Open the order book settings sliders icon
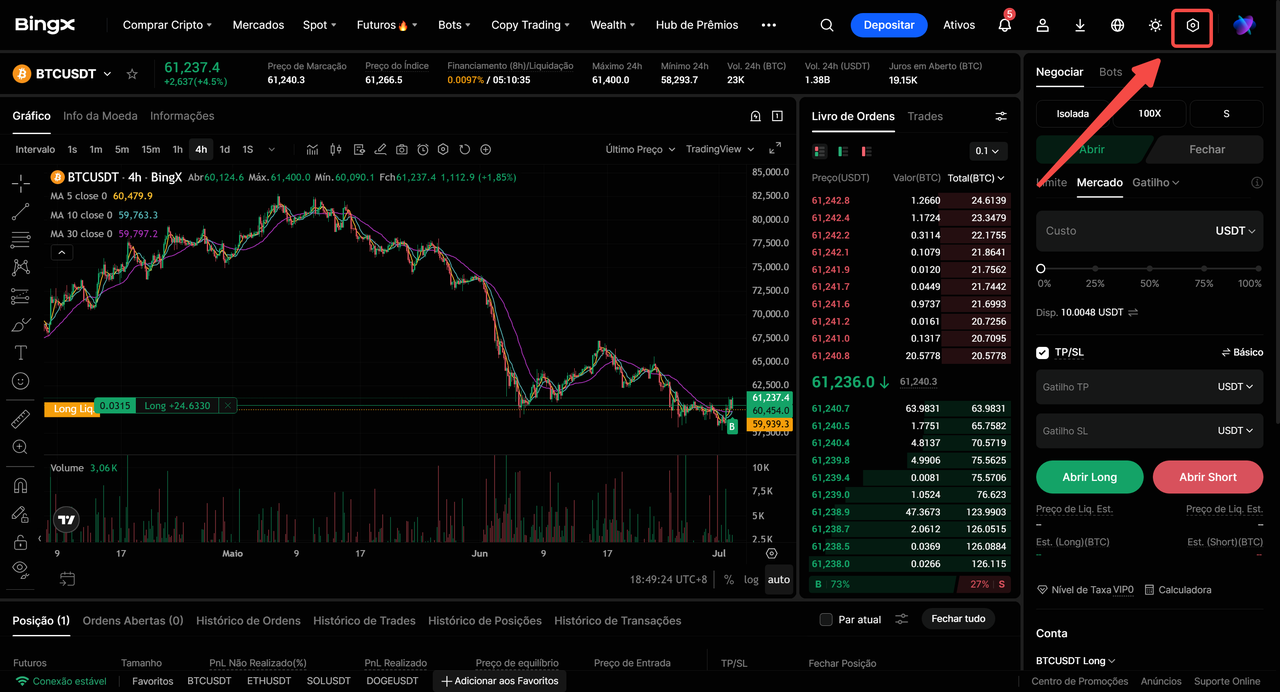This screenshot has height=692, width=1280. (x=1001, y=117)
